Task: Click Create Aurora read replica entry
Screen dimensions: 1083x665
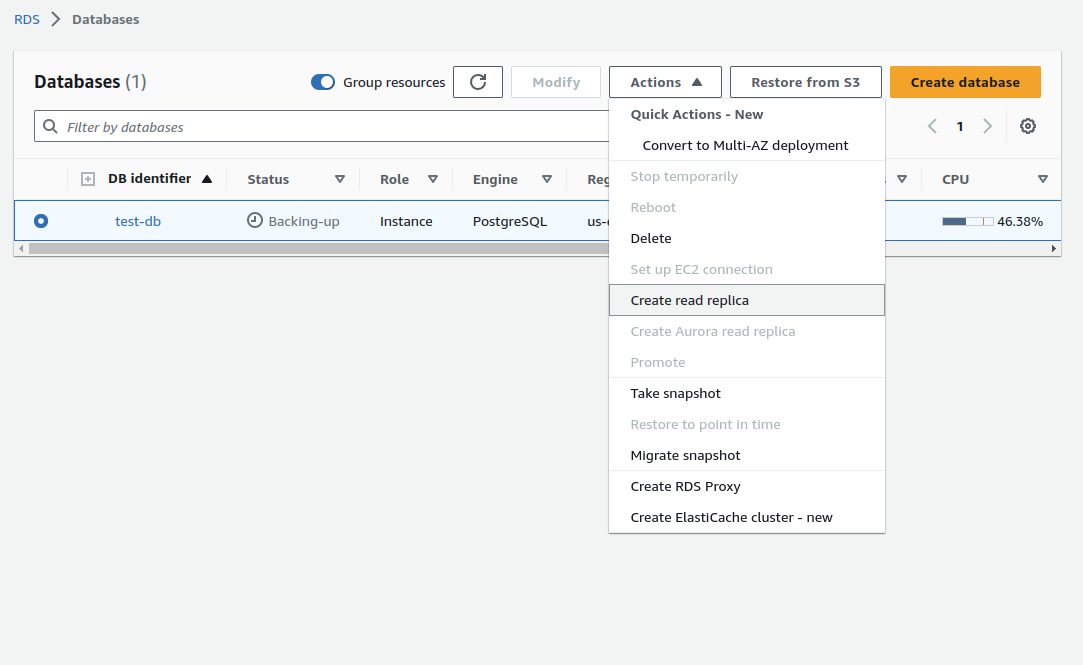Action: pyautogui.click(x=747, y=331)
